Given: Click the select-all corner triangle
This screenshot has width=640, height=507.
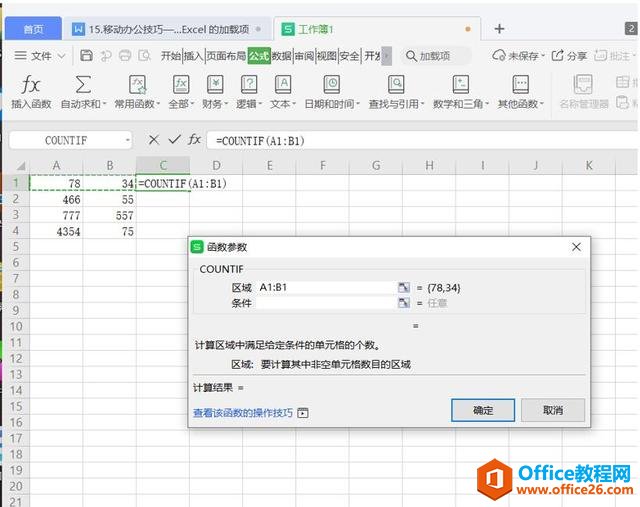Looking at the screenshot, I should pos(21,166).
